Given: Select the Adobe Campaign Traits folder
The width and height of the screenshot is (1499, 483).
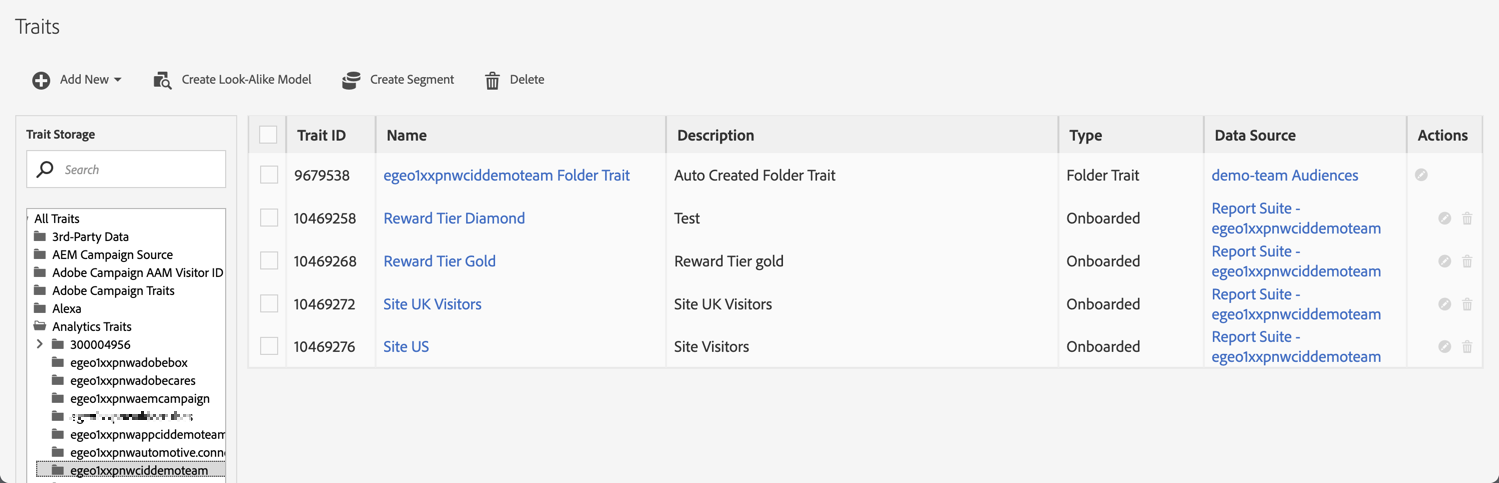Looking at the screenshot, I should pos(113,290).
